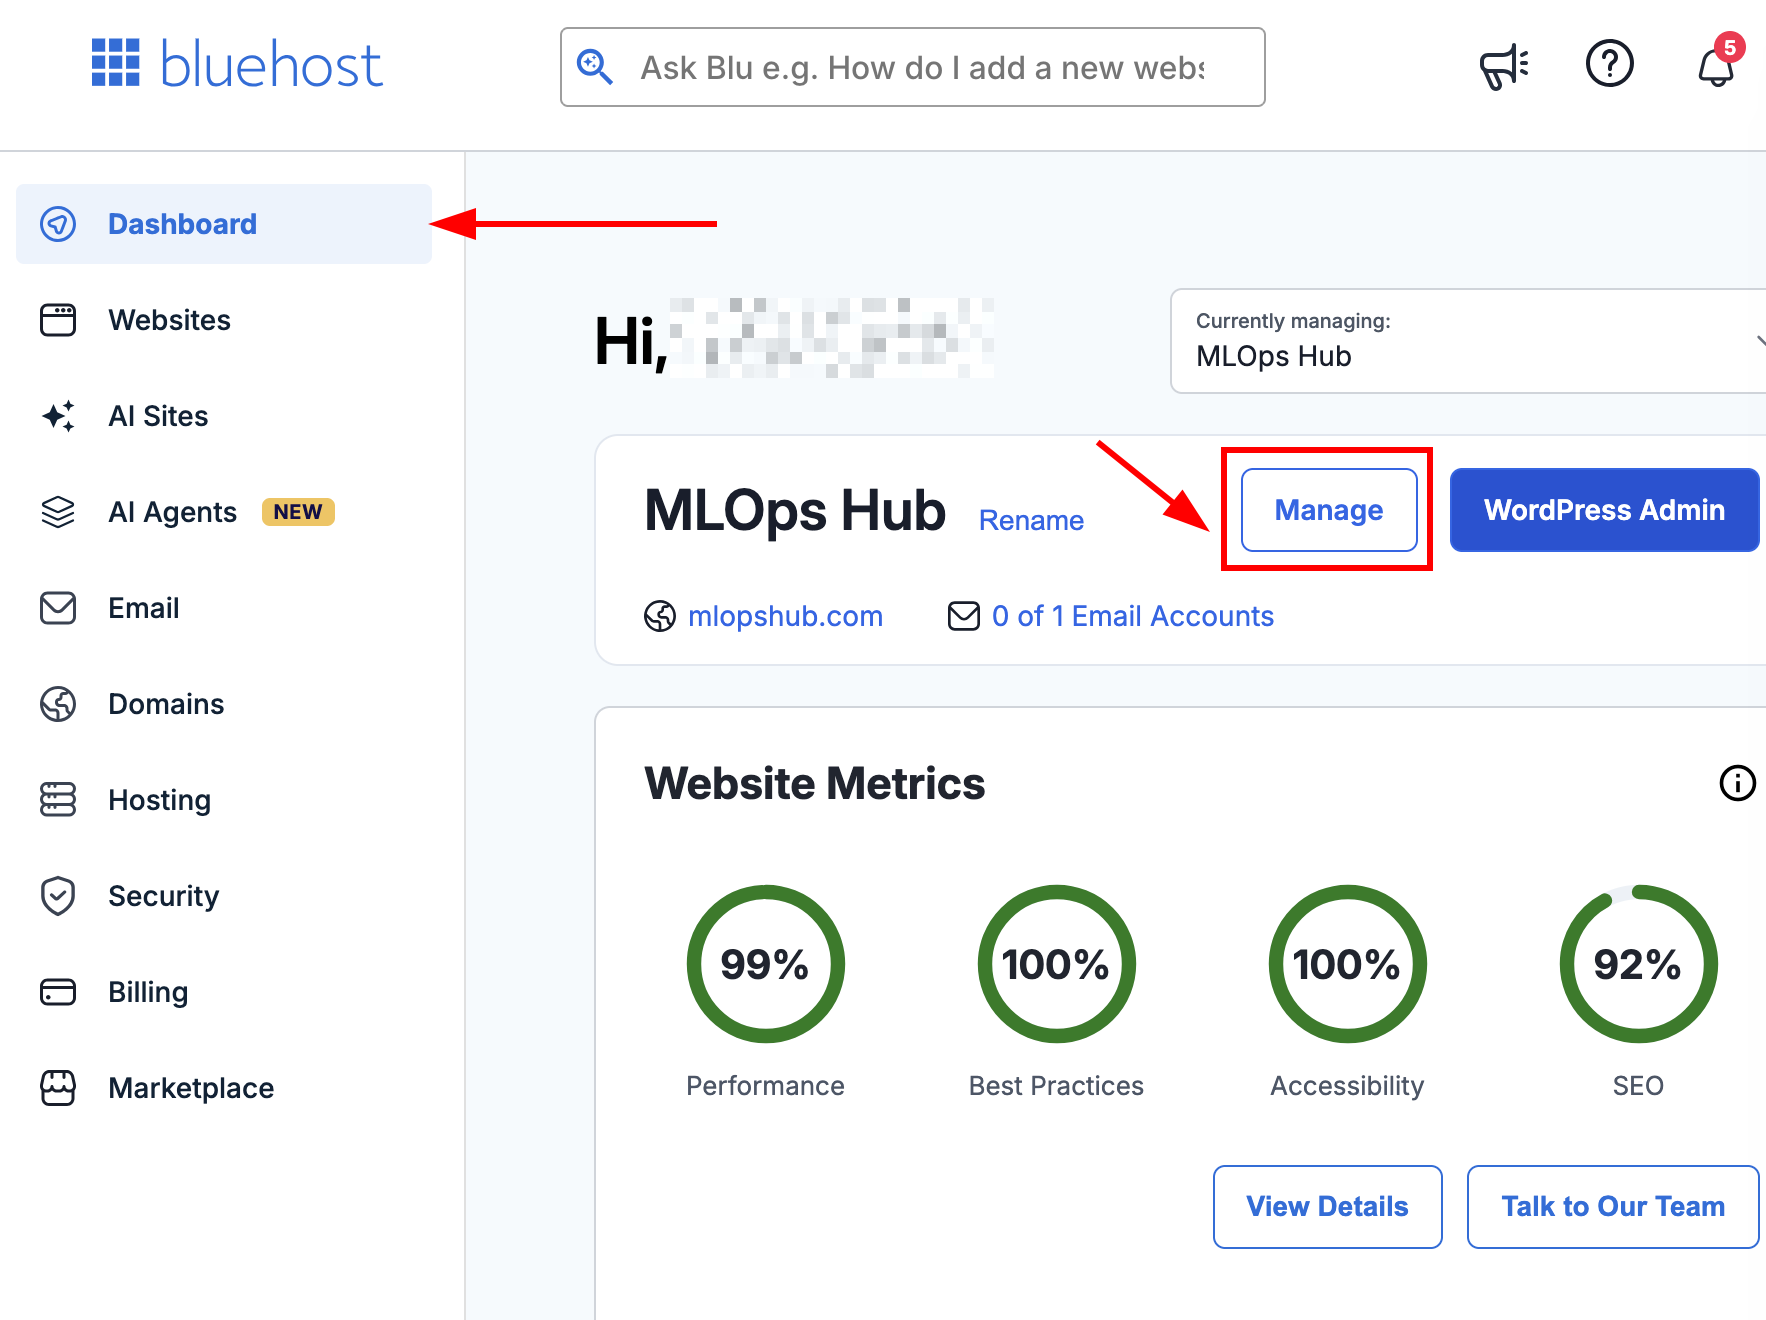This screenshot has width=1766, height=1320.
Task: Open Security in the sidebar
Action: point(224,896)
